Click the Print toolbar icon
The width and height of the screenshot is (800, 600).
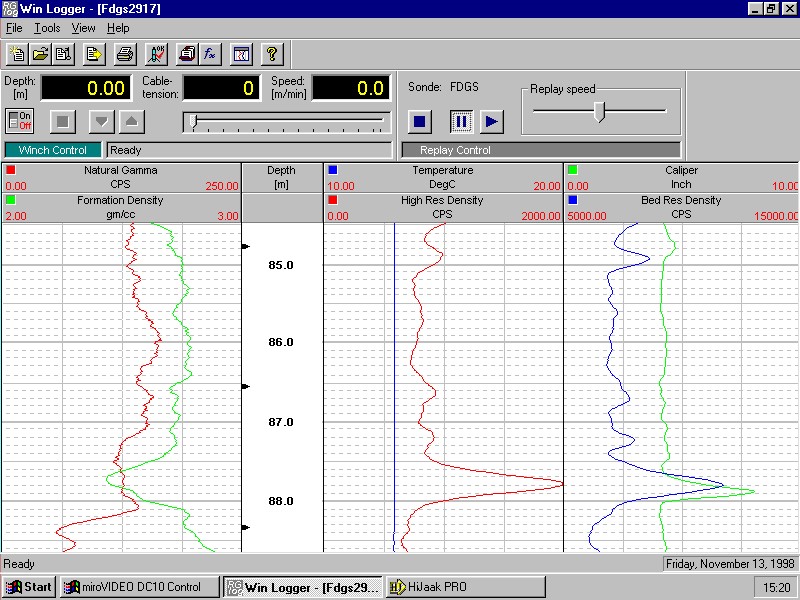point(124,54)
